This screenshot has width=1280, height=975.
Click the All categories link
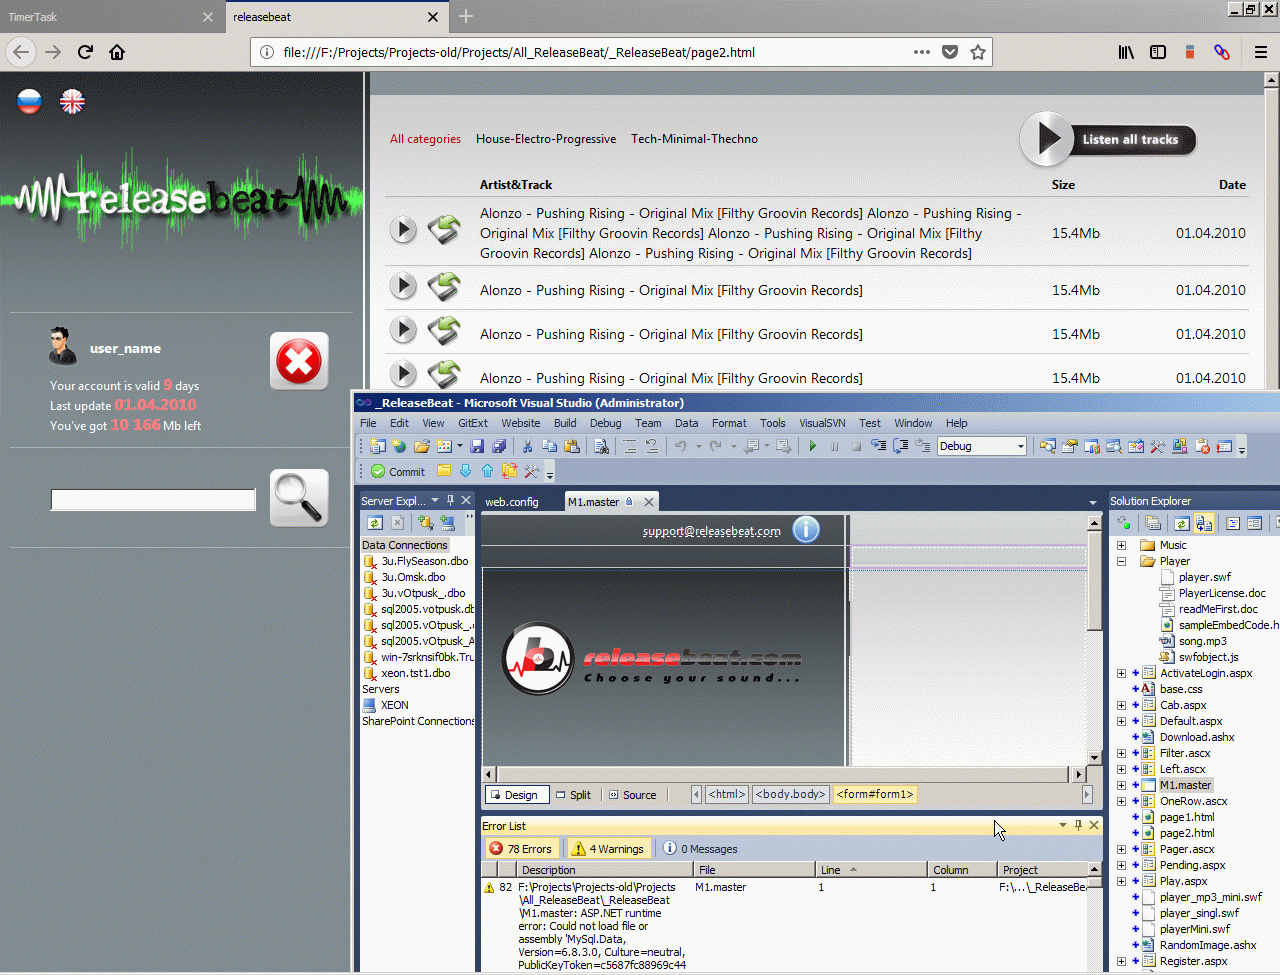pyautogui.click(x=425, y=139)
